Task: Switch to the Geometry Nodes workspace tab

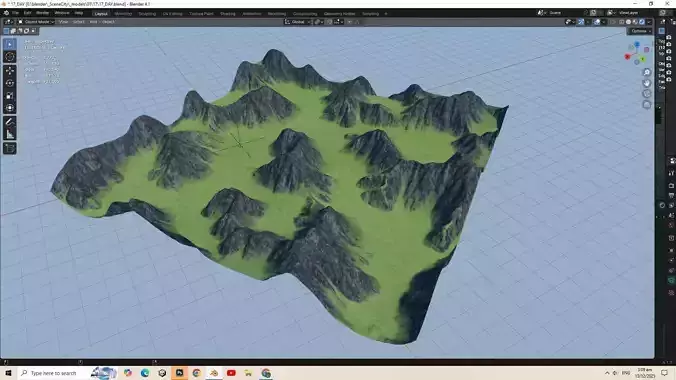Action: pyautogui.click(x=339, y=14)
